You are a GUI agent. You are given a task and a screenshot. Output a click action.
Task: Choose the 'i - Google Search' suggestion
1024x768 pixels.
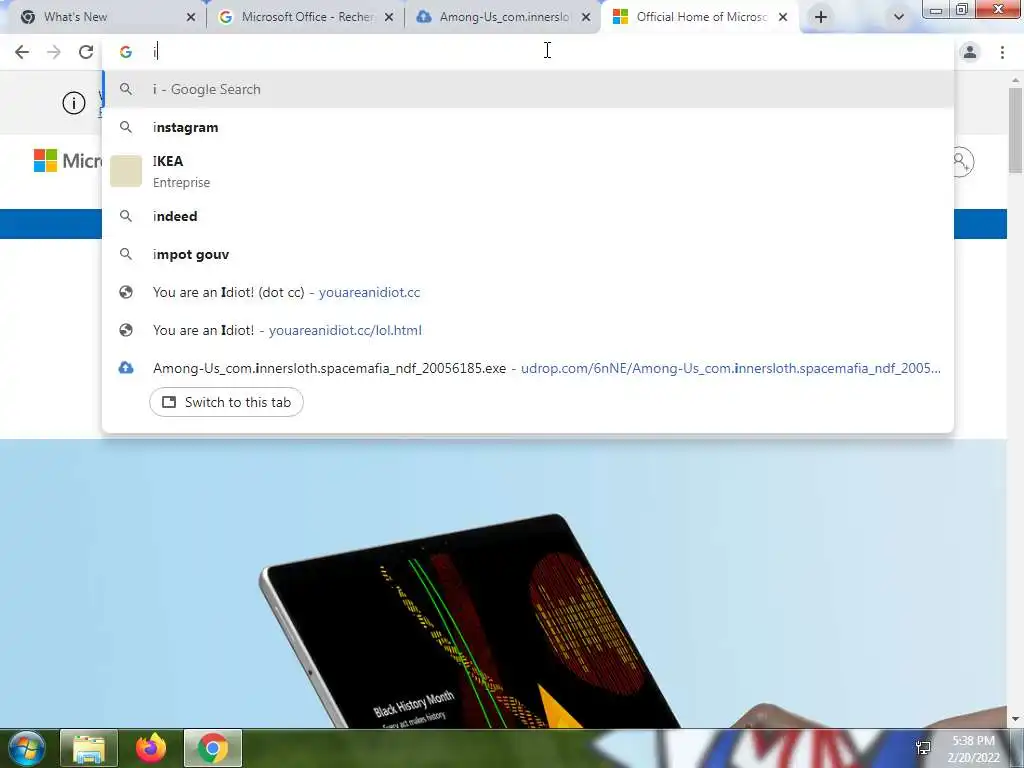pos(528,89)
